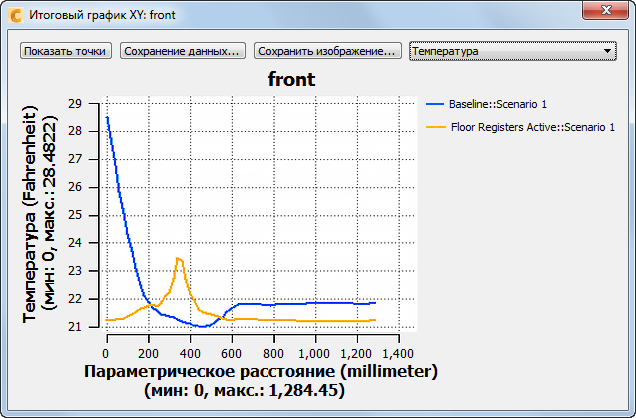Click Сохранить изображение... button
Image resolution: width=636 pixels, height=418 pixels.
pyautogui.click(x=328, y=51)
